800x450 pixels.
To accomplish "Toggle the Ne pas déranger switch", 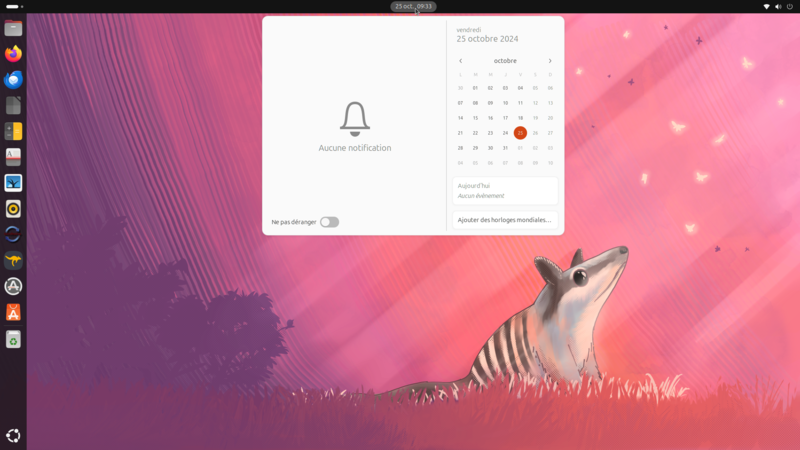I will pos(330,222).
